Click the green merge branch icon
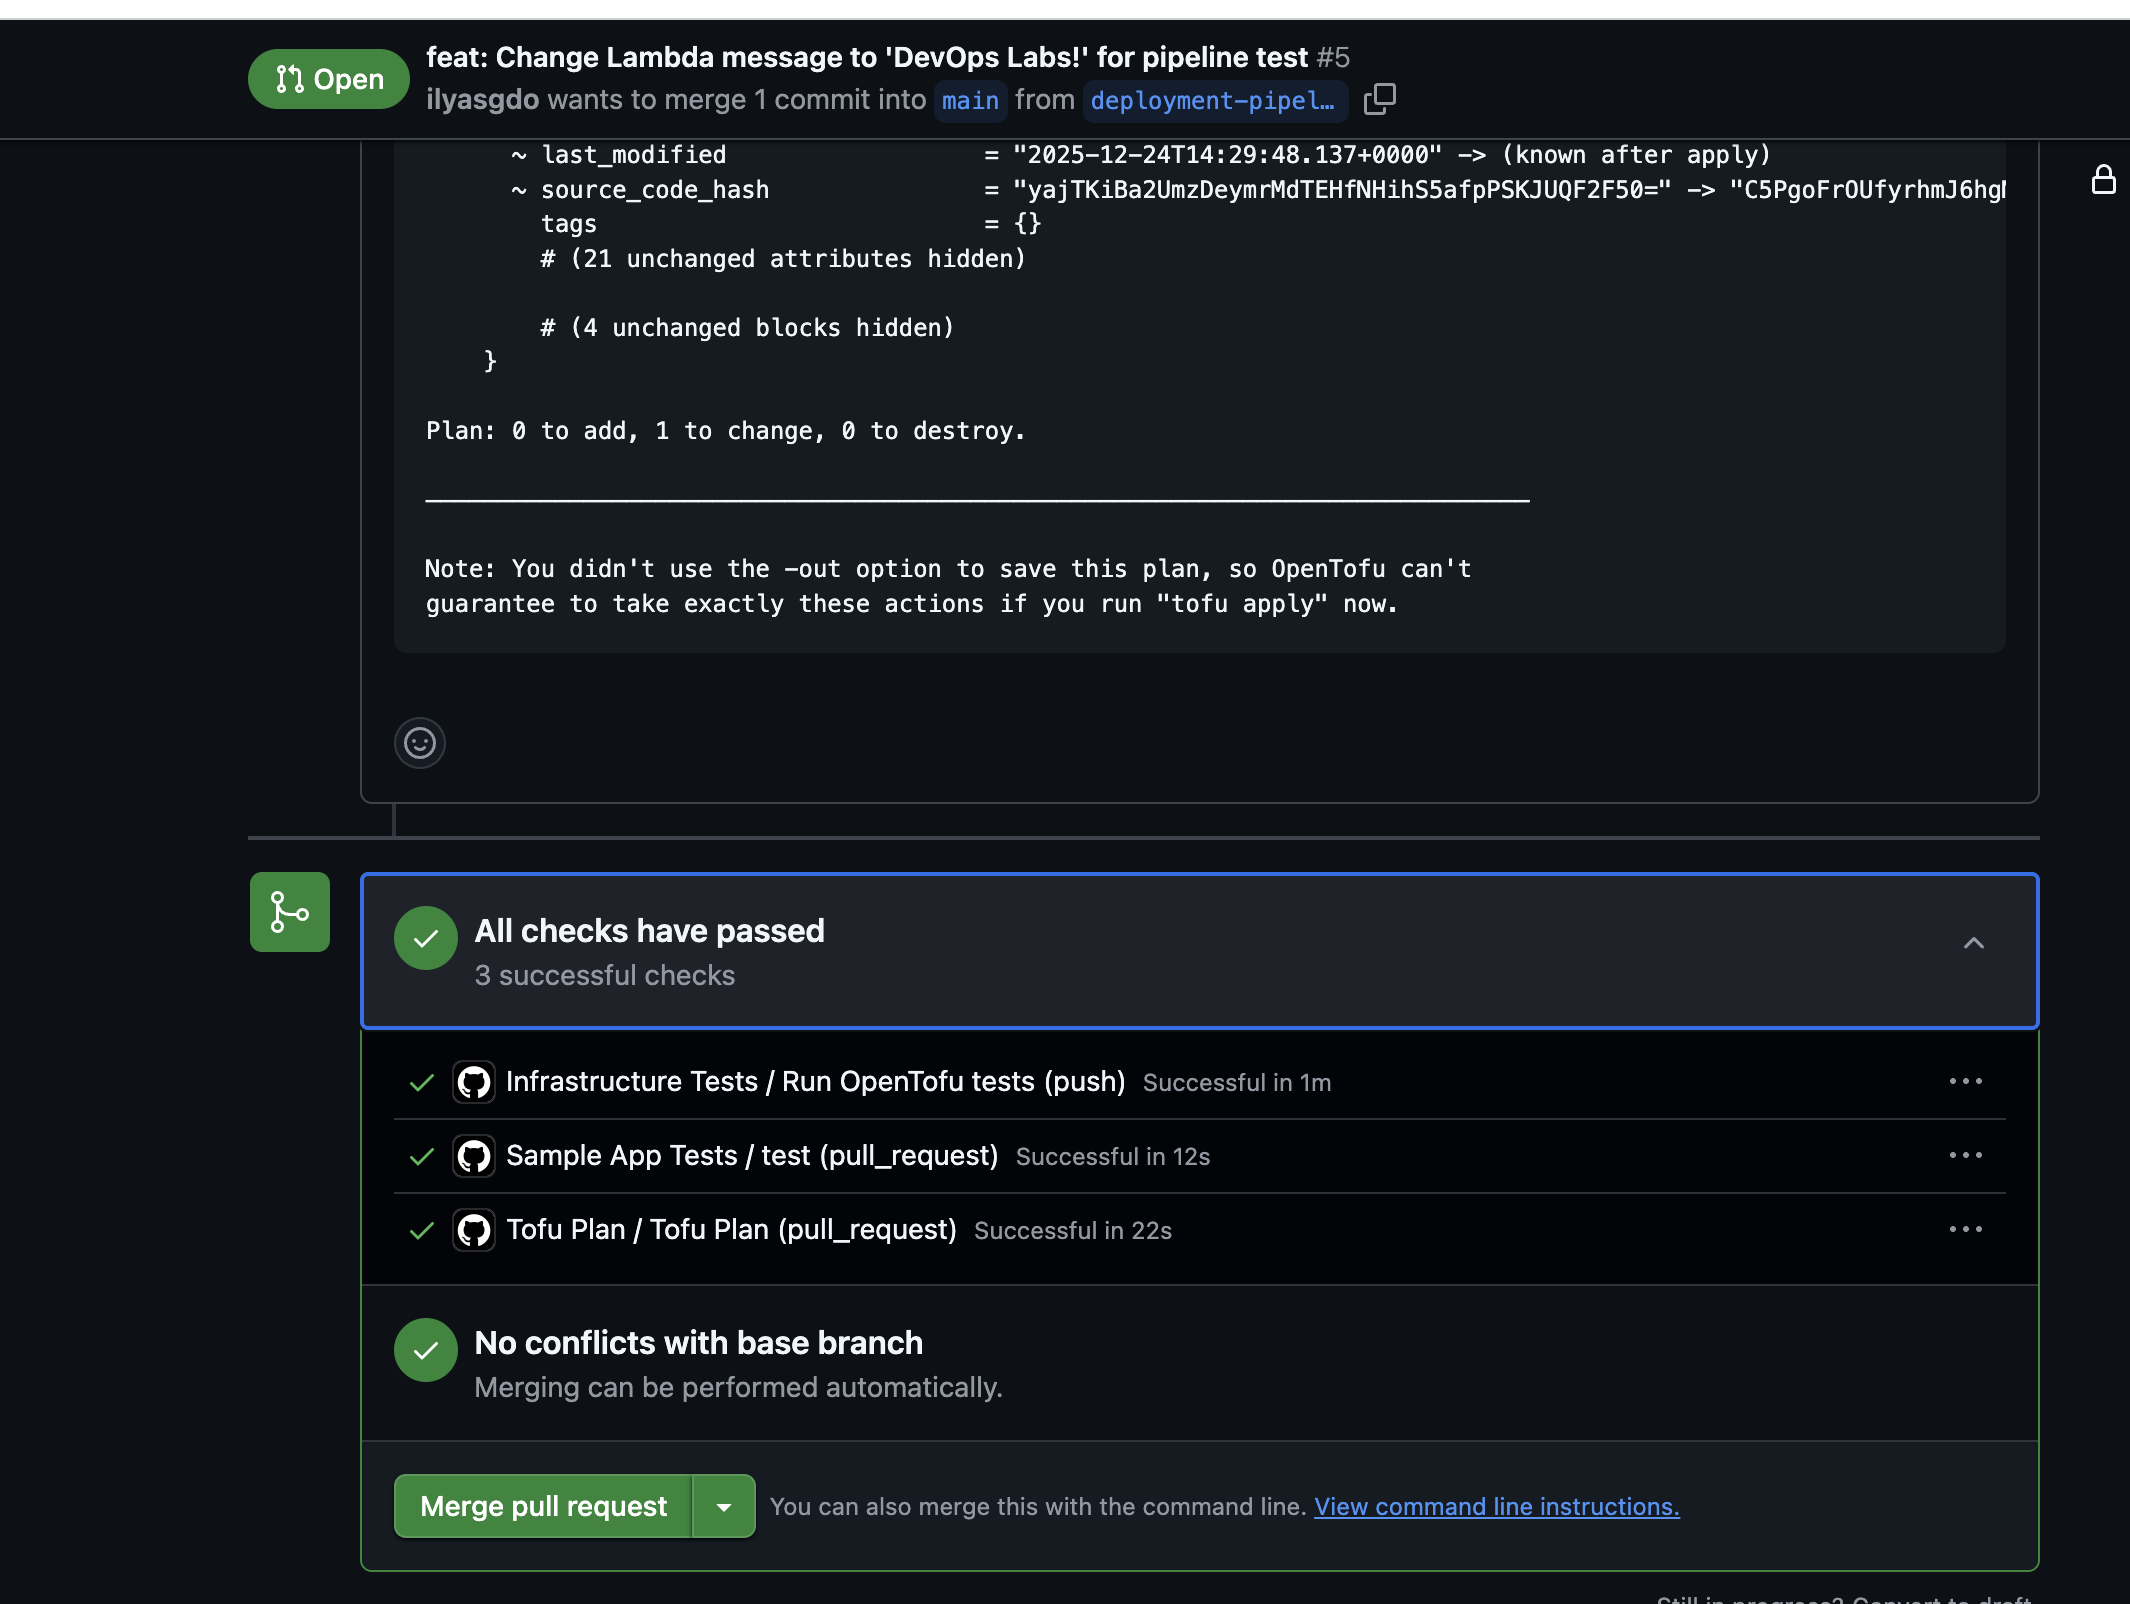The image size is (2130, 1604). point(290,912)
